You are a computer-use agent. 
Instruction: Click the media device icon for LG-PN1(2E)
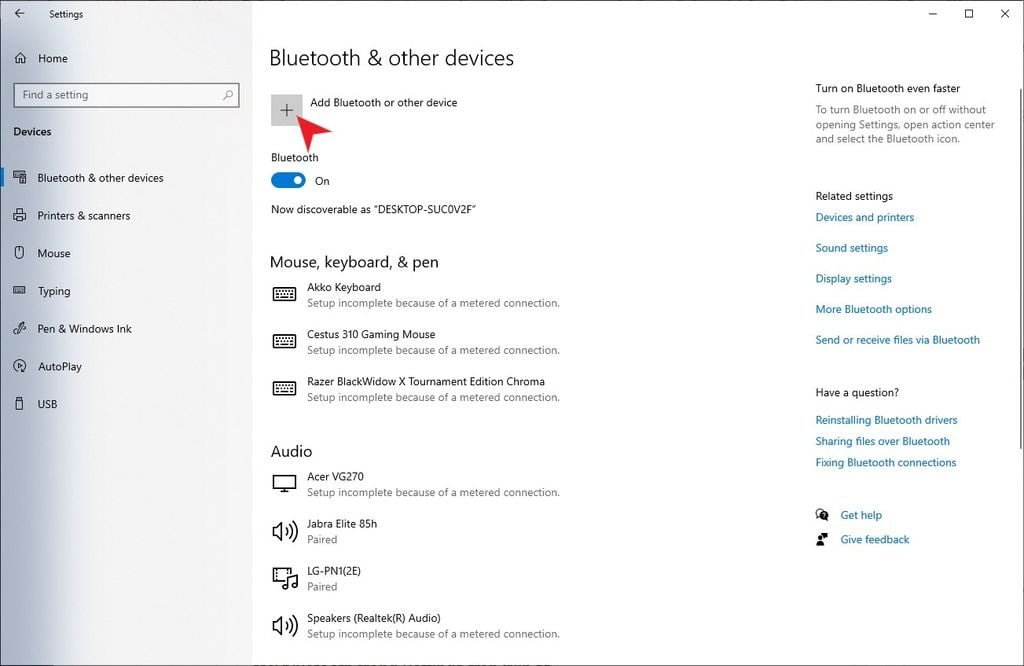click(285, 578)
